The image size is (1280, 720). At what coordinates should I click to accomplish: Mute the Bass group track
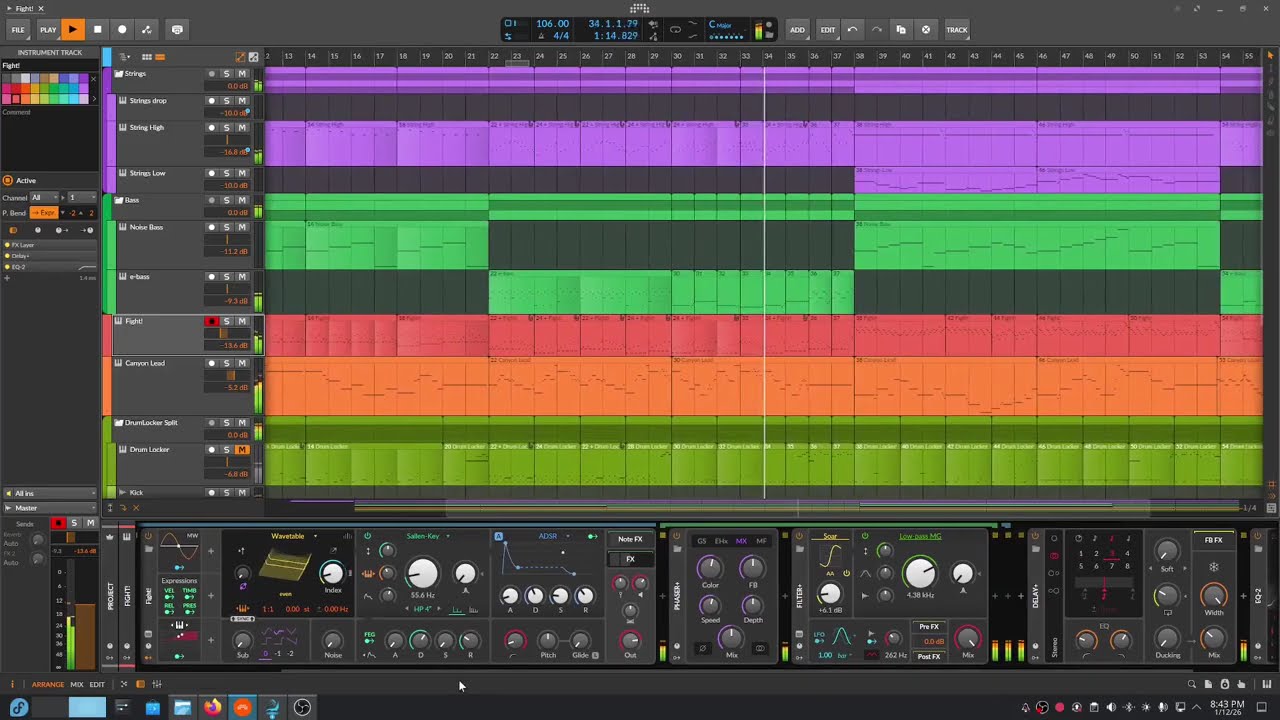tap(241, 200)
